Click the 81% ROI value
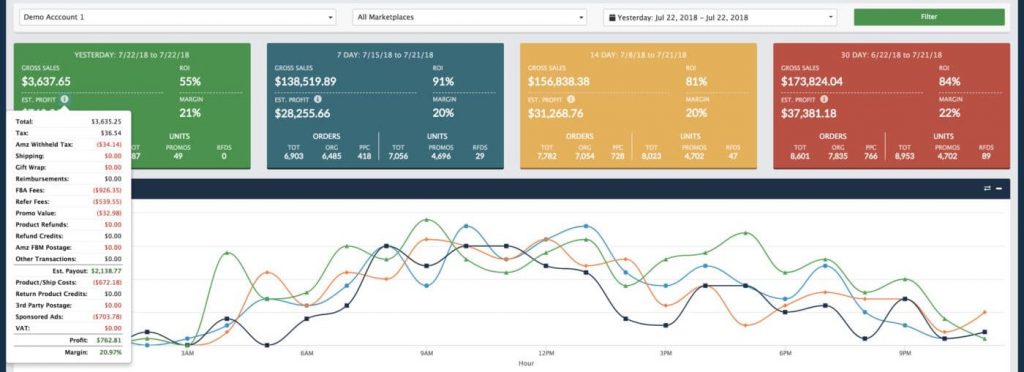This screenshot has height=372, width=1024. point(696,82)
